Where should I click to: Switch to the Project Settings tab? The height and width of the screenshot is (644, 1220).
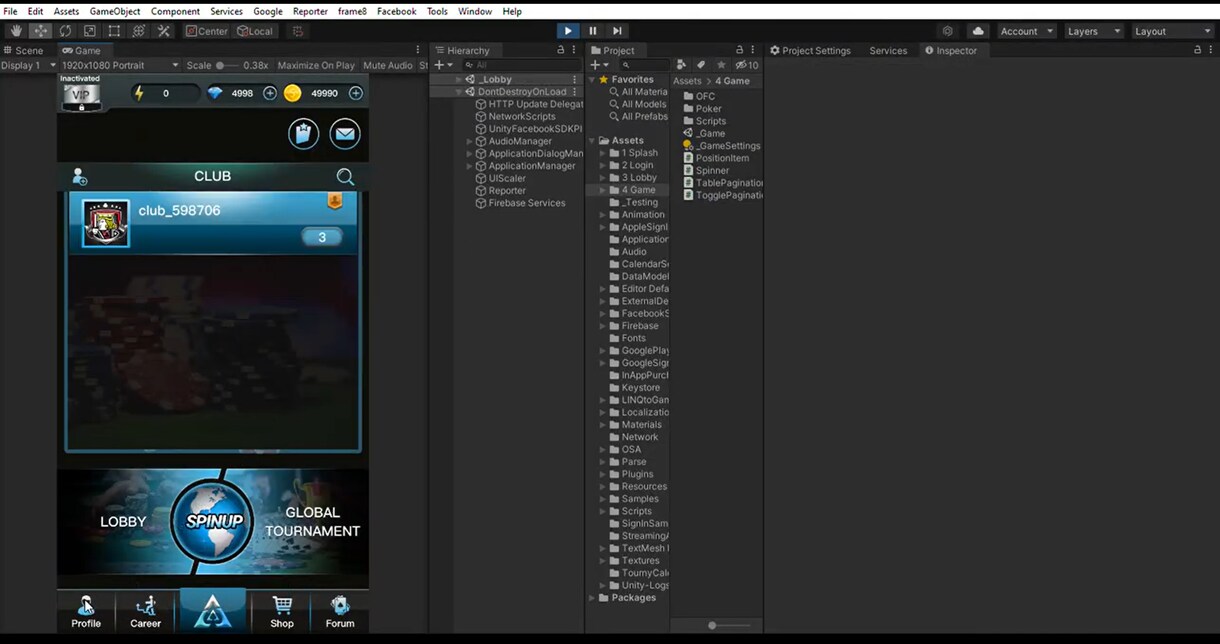point(810,50)
